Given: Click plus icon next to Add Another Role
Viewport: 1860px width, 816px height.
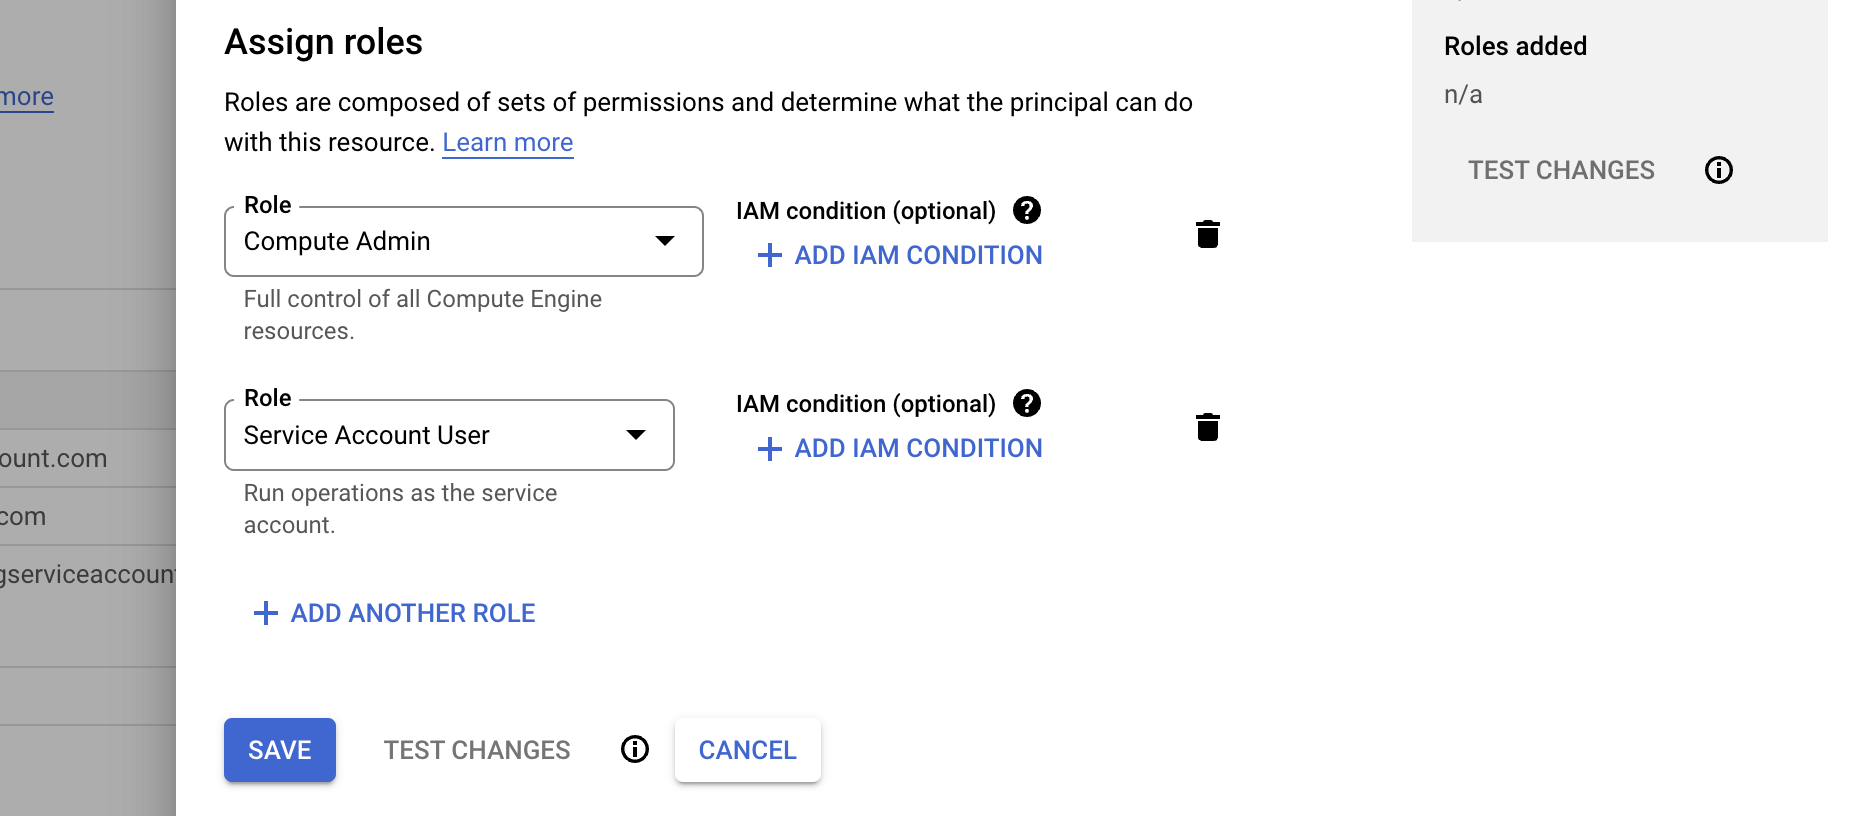Looking at the screenshot, I should tap(265, 613).
